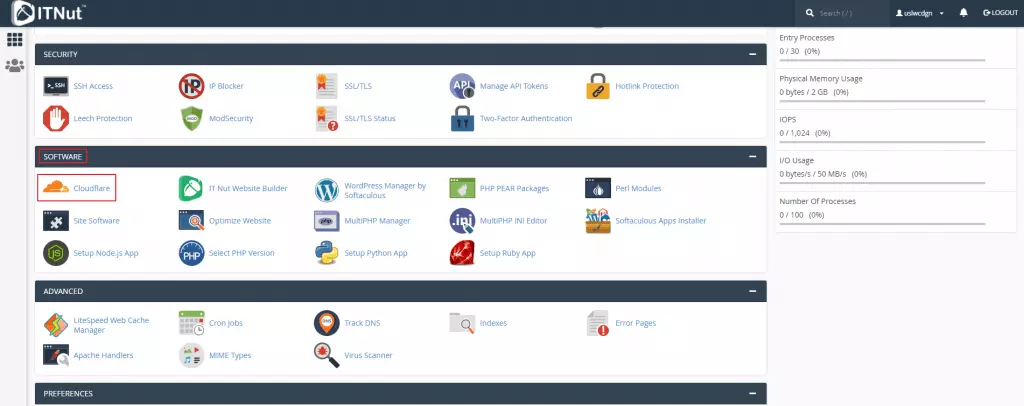
Task: Click the Virus Scanner icon
Action: point(327,355)
